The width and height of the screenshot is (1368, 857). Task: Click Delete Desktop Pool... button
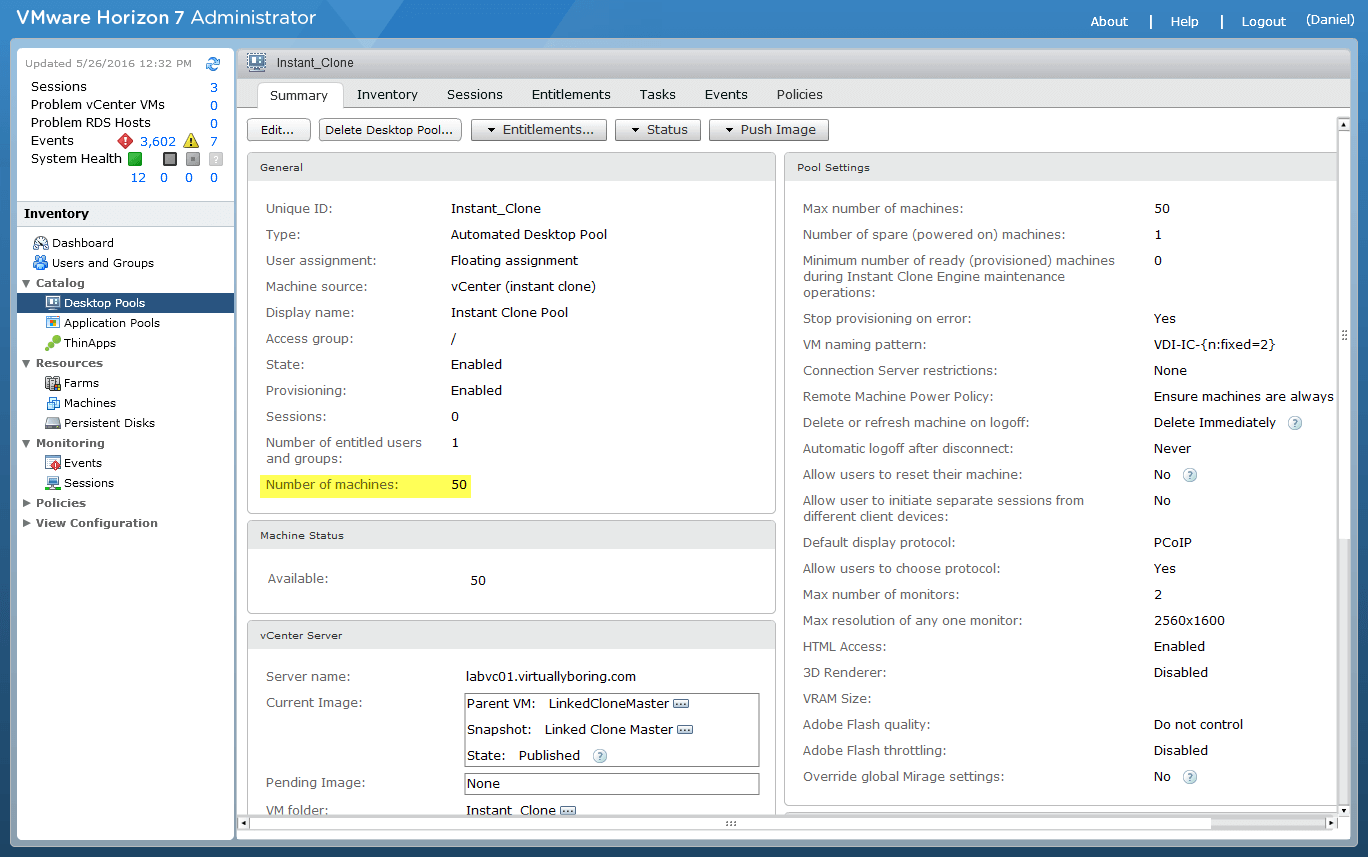click(x=390, y=130)
